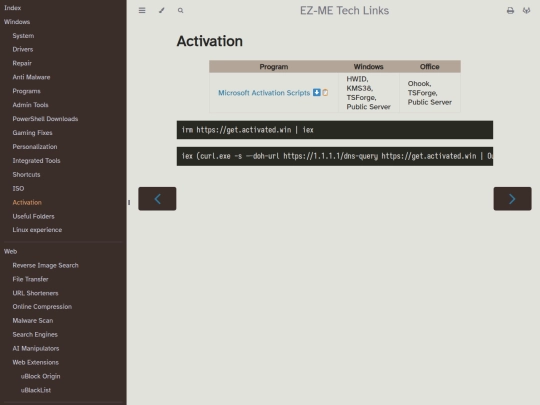This screenshot has width=540, height=405.
Task: Click the Windows column header in the table
Action: 368,66
